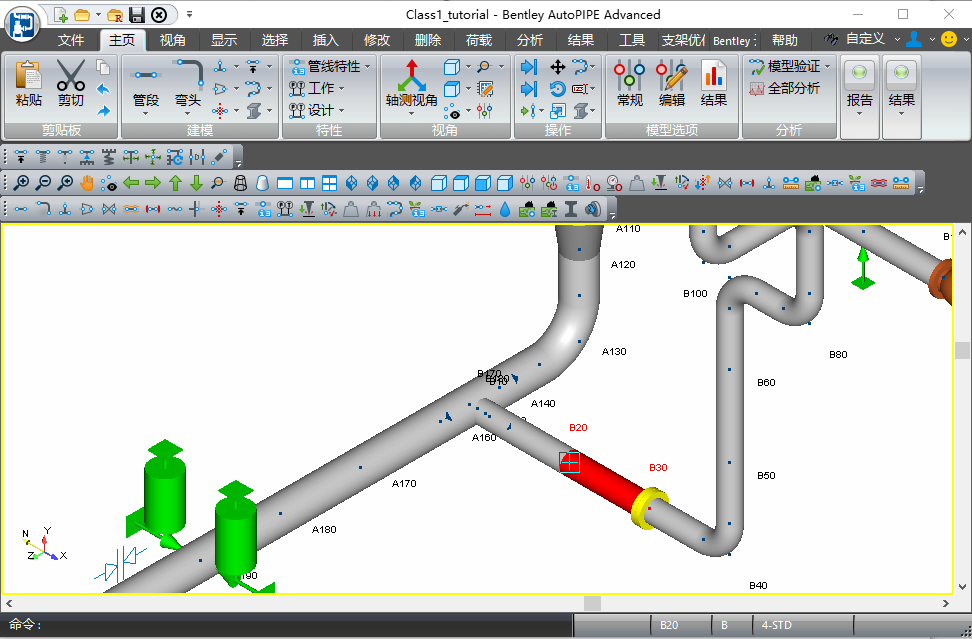Open 结果 model options with chart icon

(x=714, y=84)
